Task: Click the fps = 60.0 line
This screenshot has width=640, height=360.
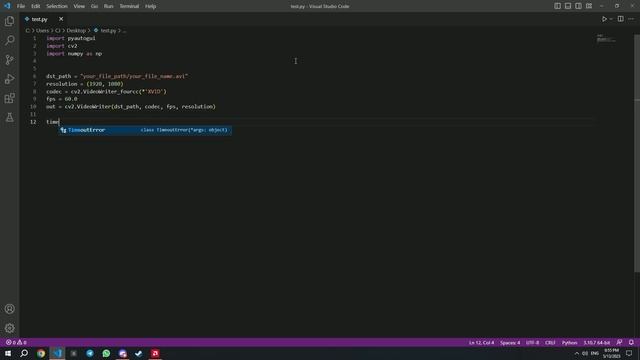Action: pos(62,99)
